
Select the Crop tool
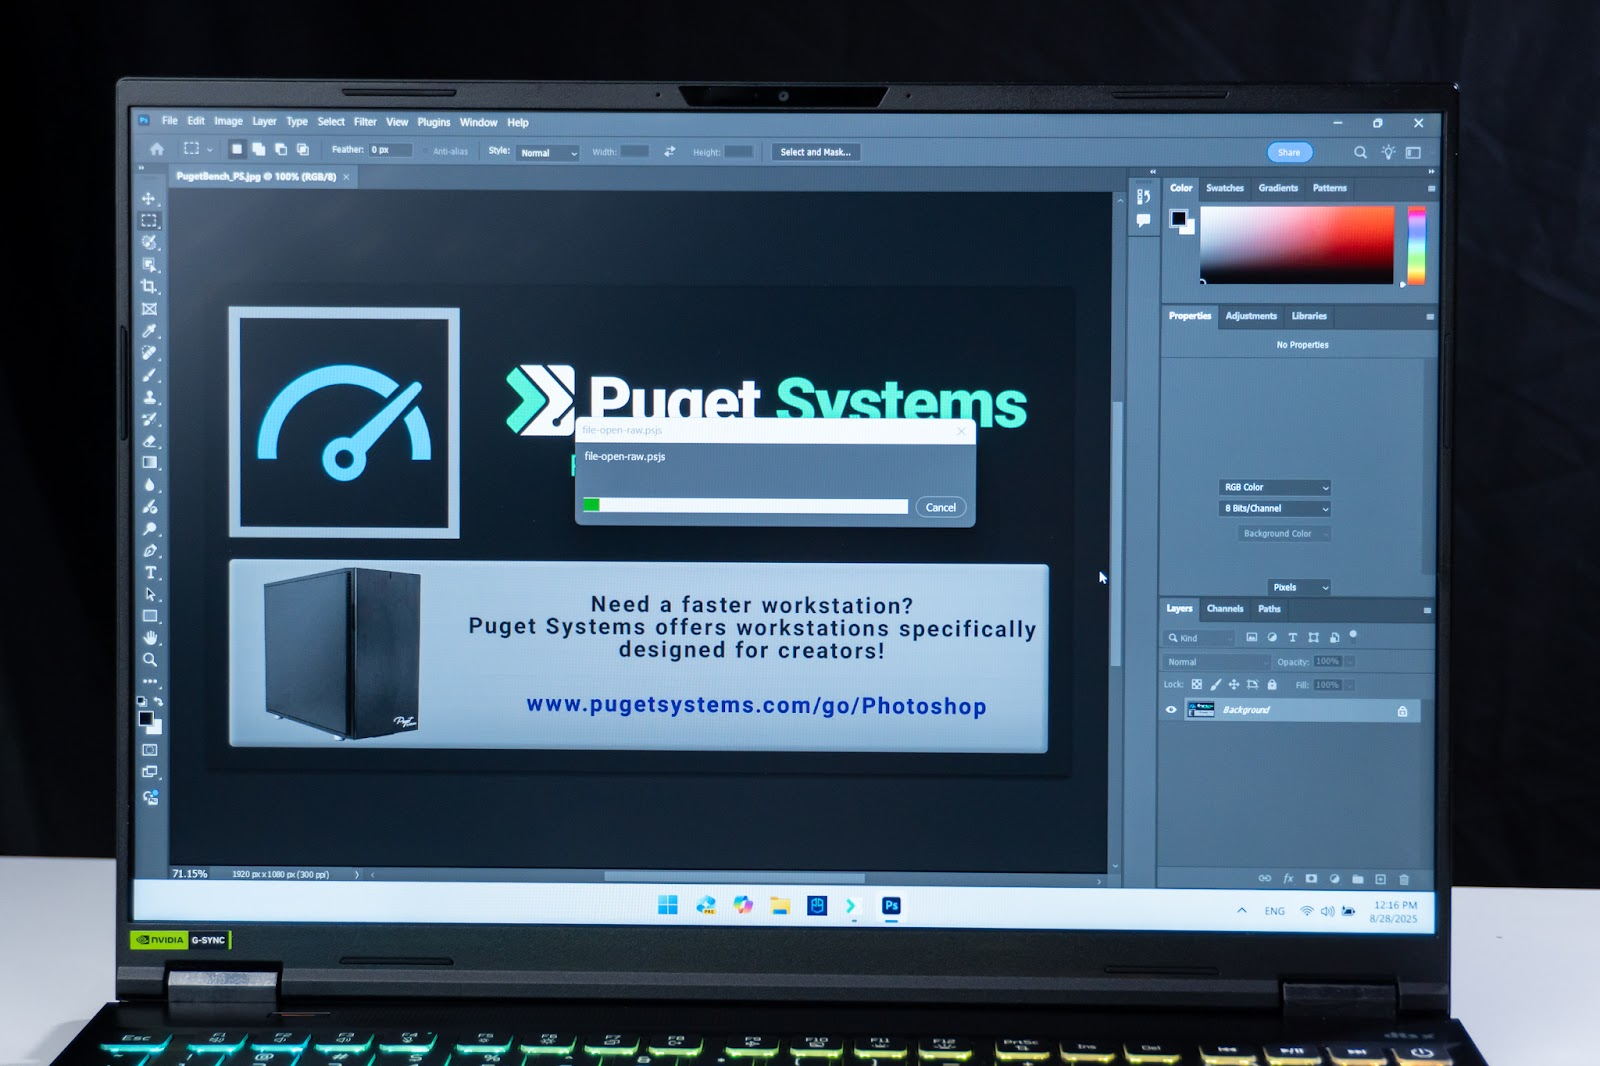pyautogui.click(x=149, y=287)
